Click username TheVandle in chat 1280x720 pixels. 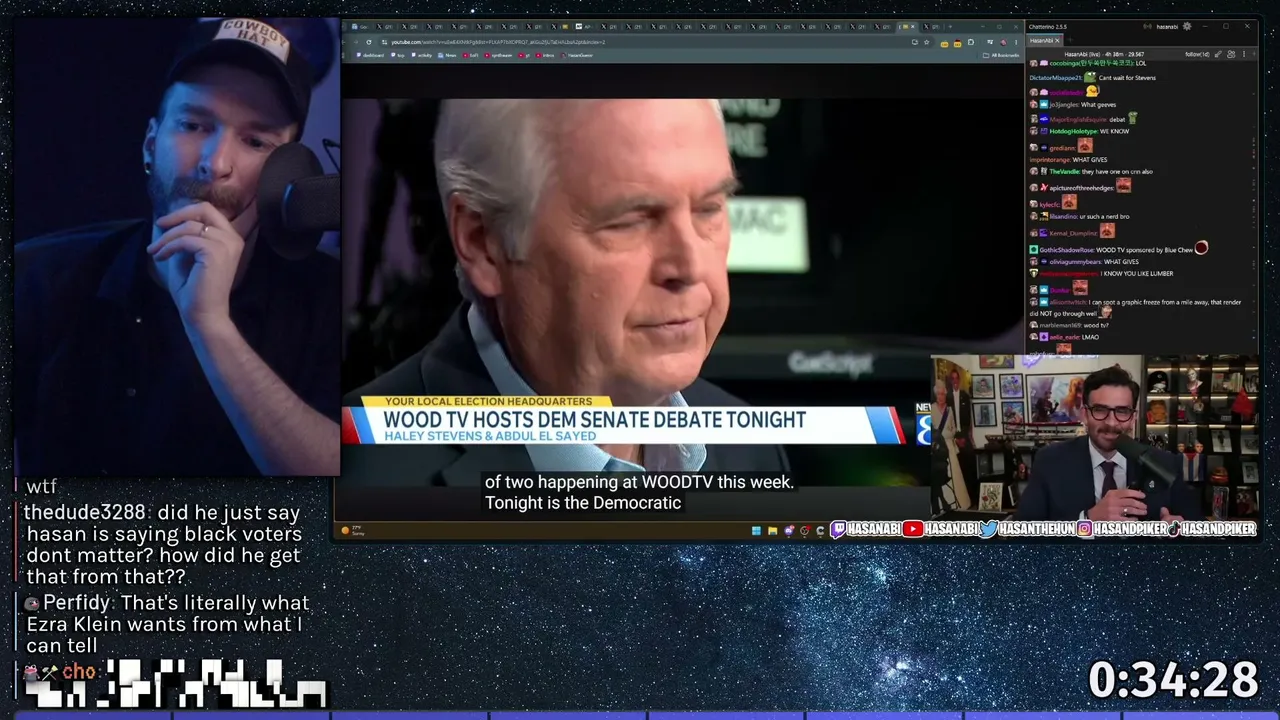coord(1064,172)
